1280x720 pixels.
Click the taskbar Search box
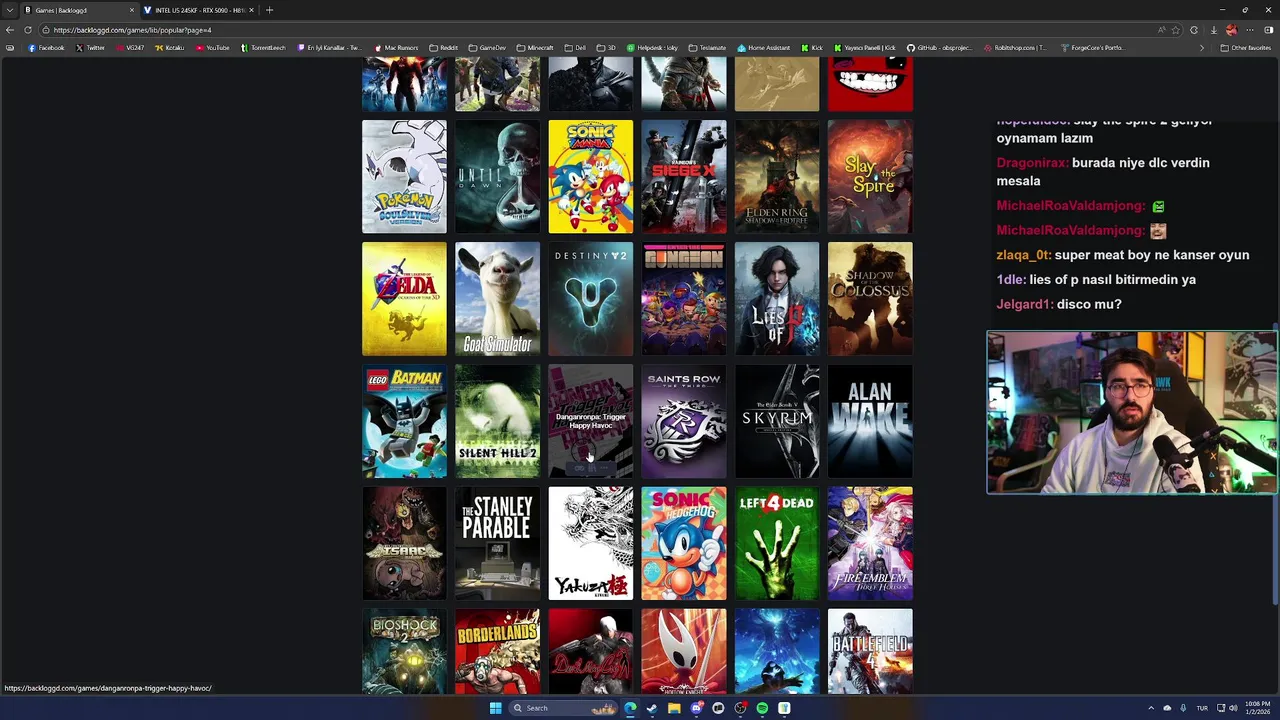tap(564, 708)
